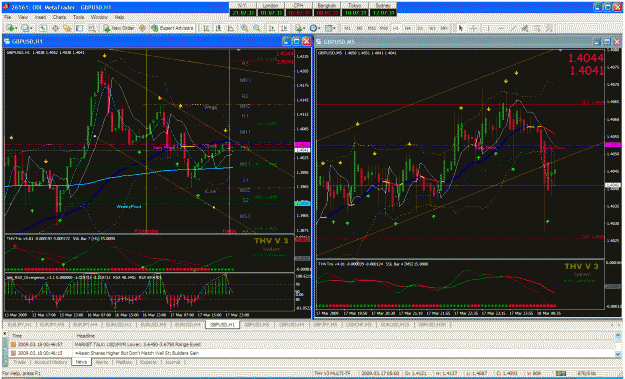The width and height of the screenshot is (625, 379).
Task: Select the H1 timeframe button
Action: [x=396, y=28]
